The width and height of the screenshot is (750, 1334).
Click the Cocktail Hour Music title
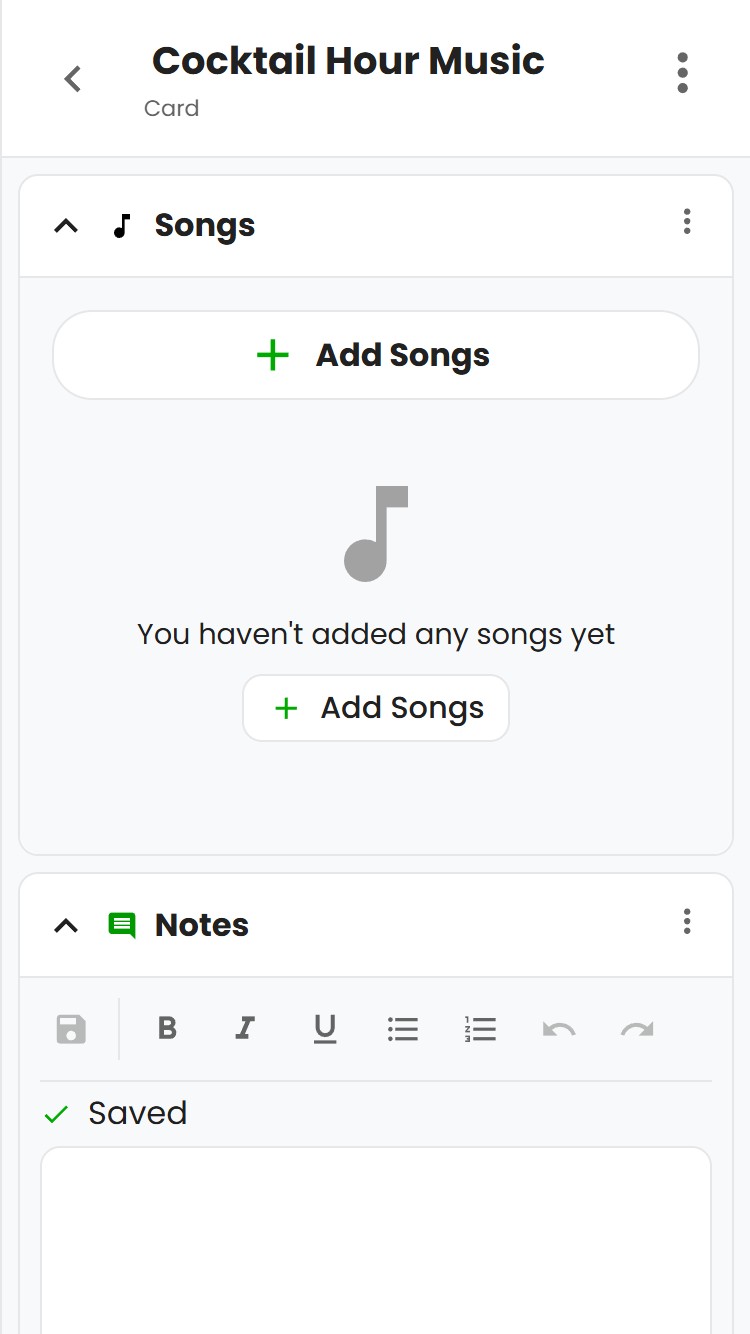348,61
